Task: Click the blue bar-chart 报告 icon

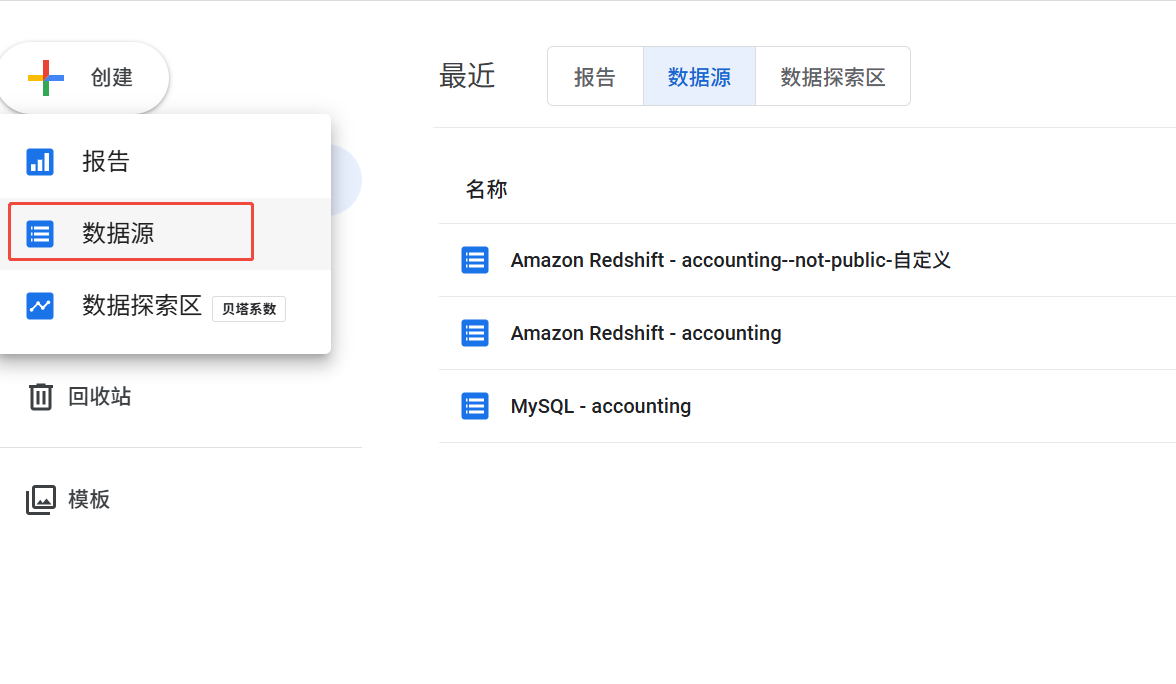Action: point(40,161)
